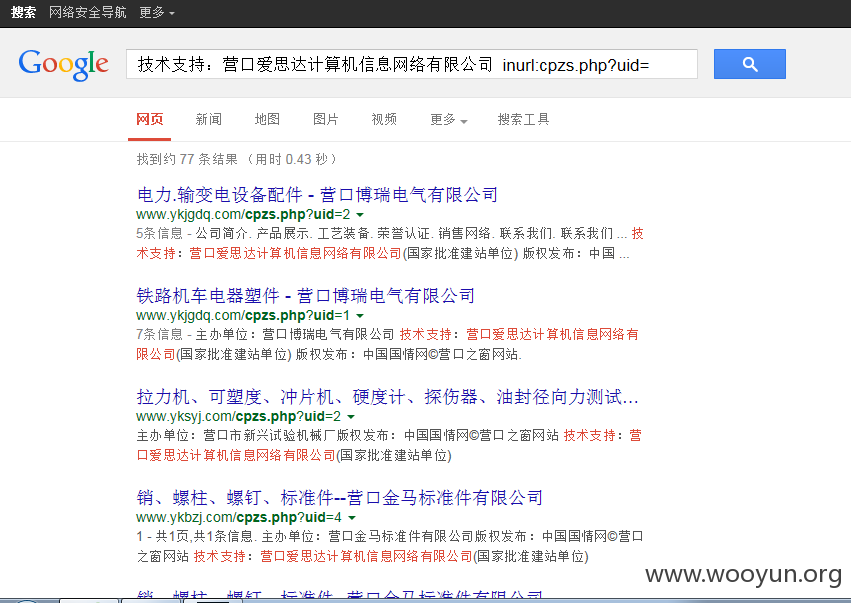Screen dimensions: 851x603
Task: Expand arrow next to www.ykjgdq.com/cpzs.php?uid=1
Action: pyautogui.click(x=359, y=316)
